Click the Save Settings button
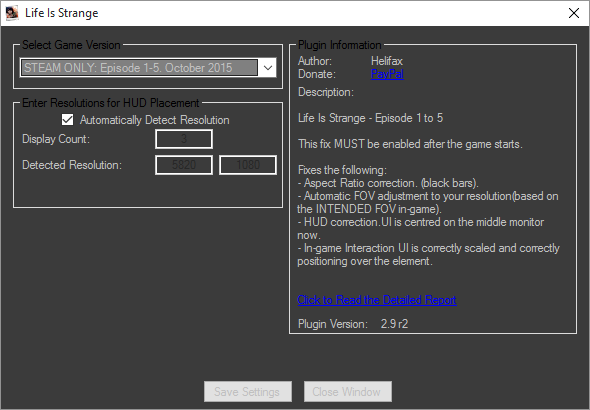 click(248, 392)
